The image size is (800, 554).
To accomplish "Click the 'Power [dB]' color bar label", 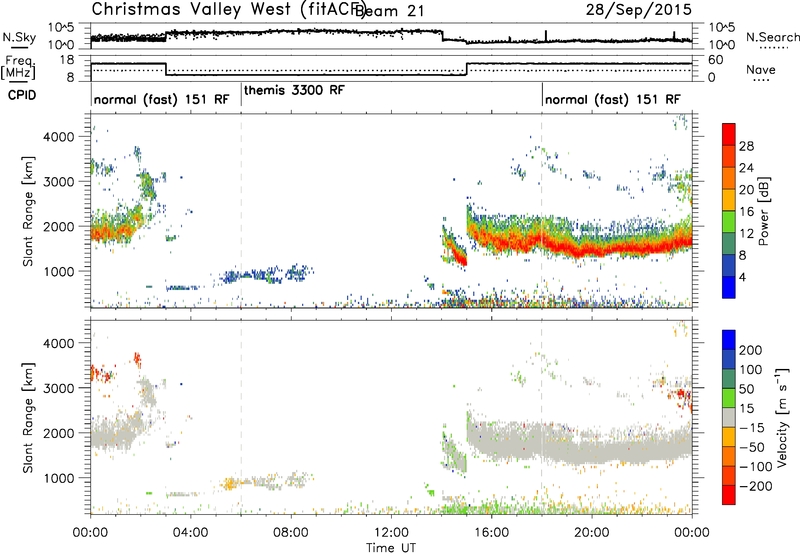I will point(763,211).
